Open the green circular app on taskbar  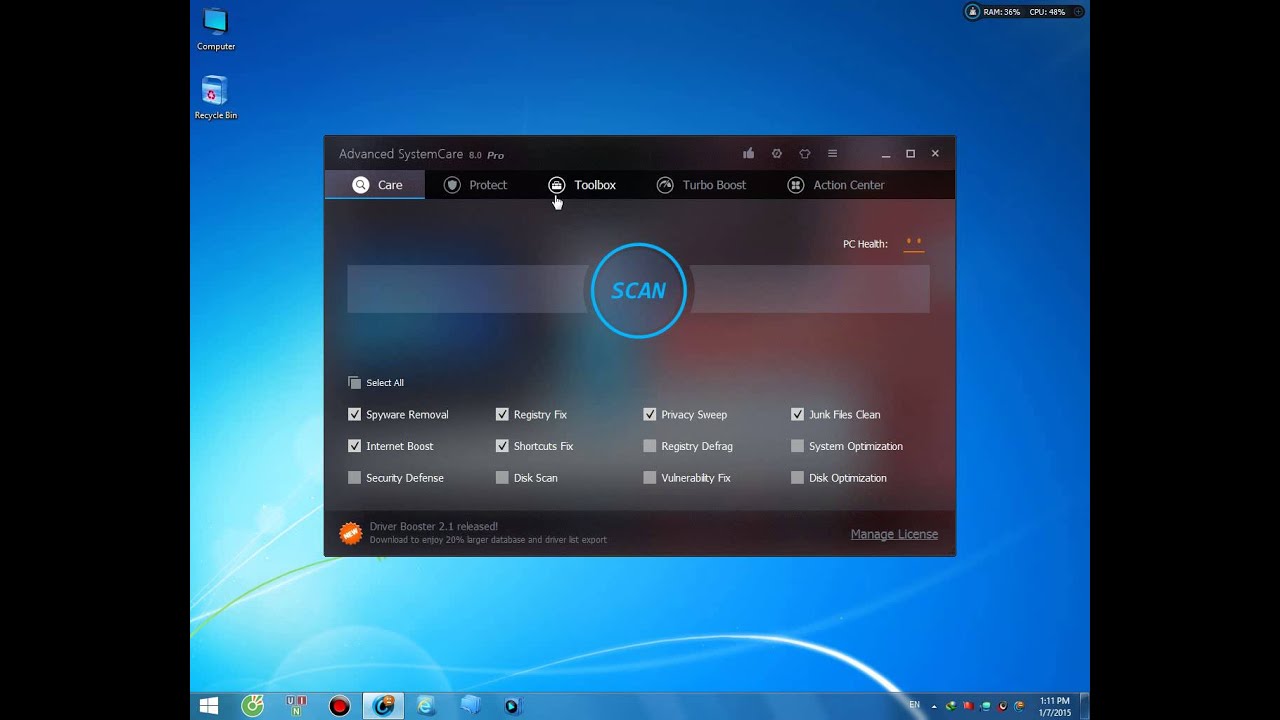(253, 706)
